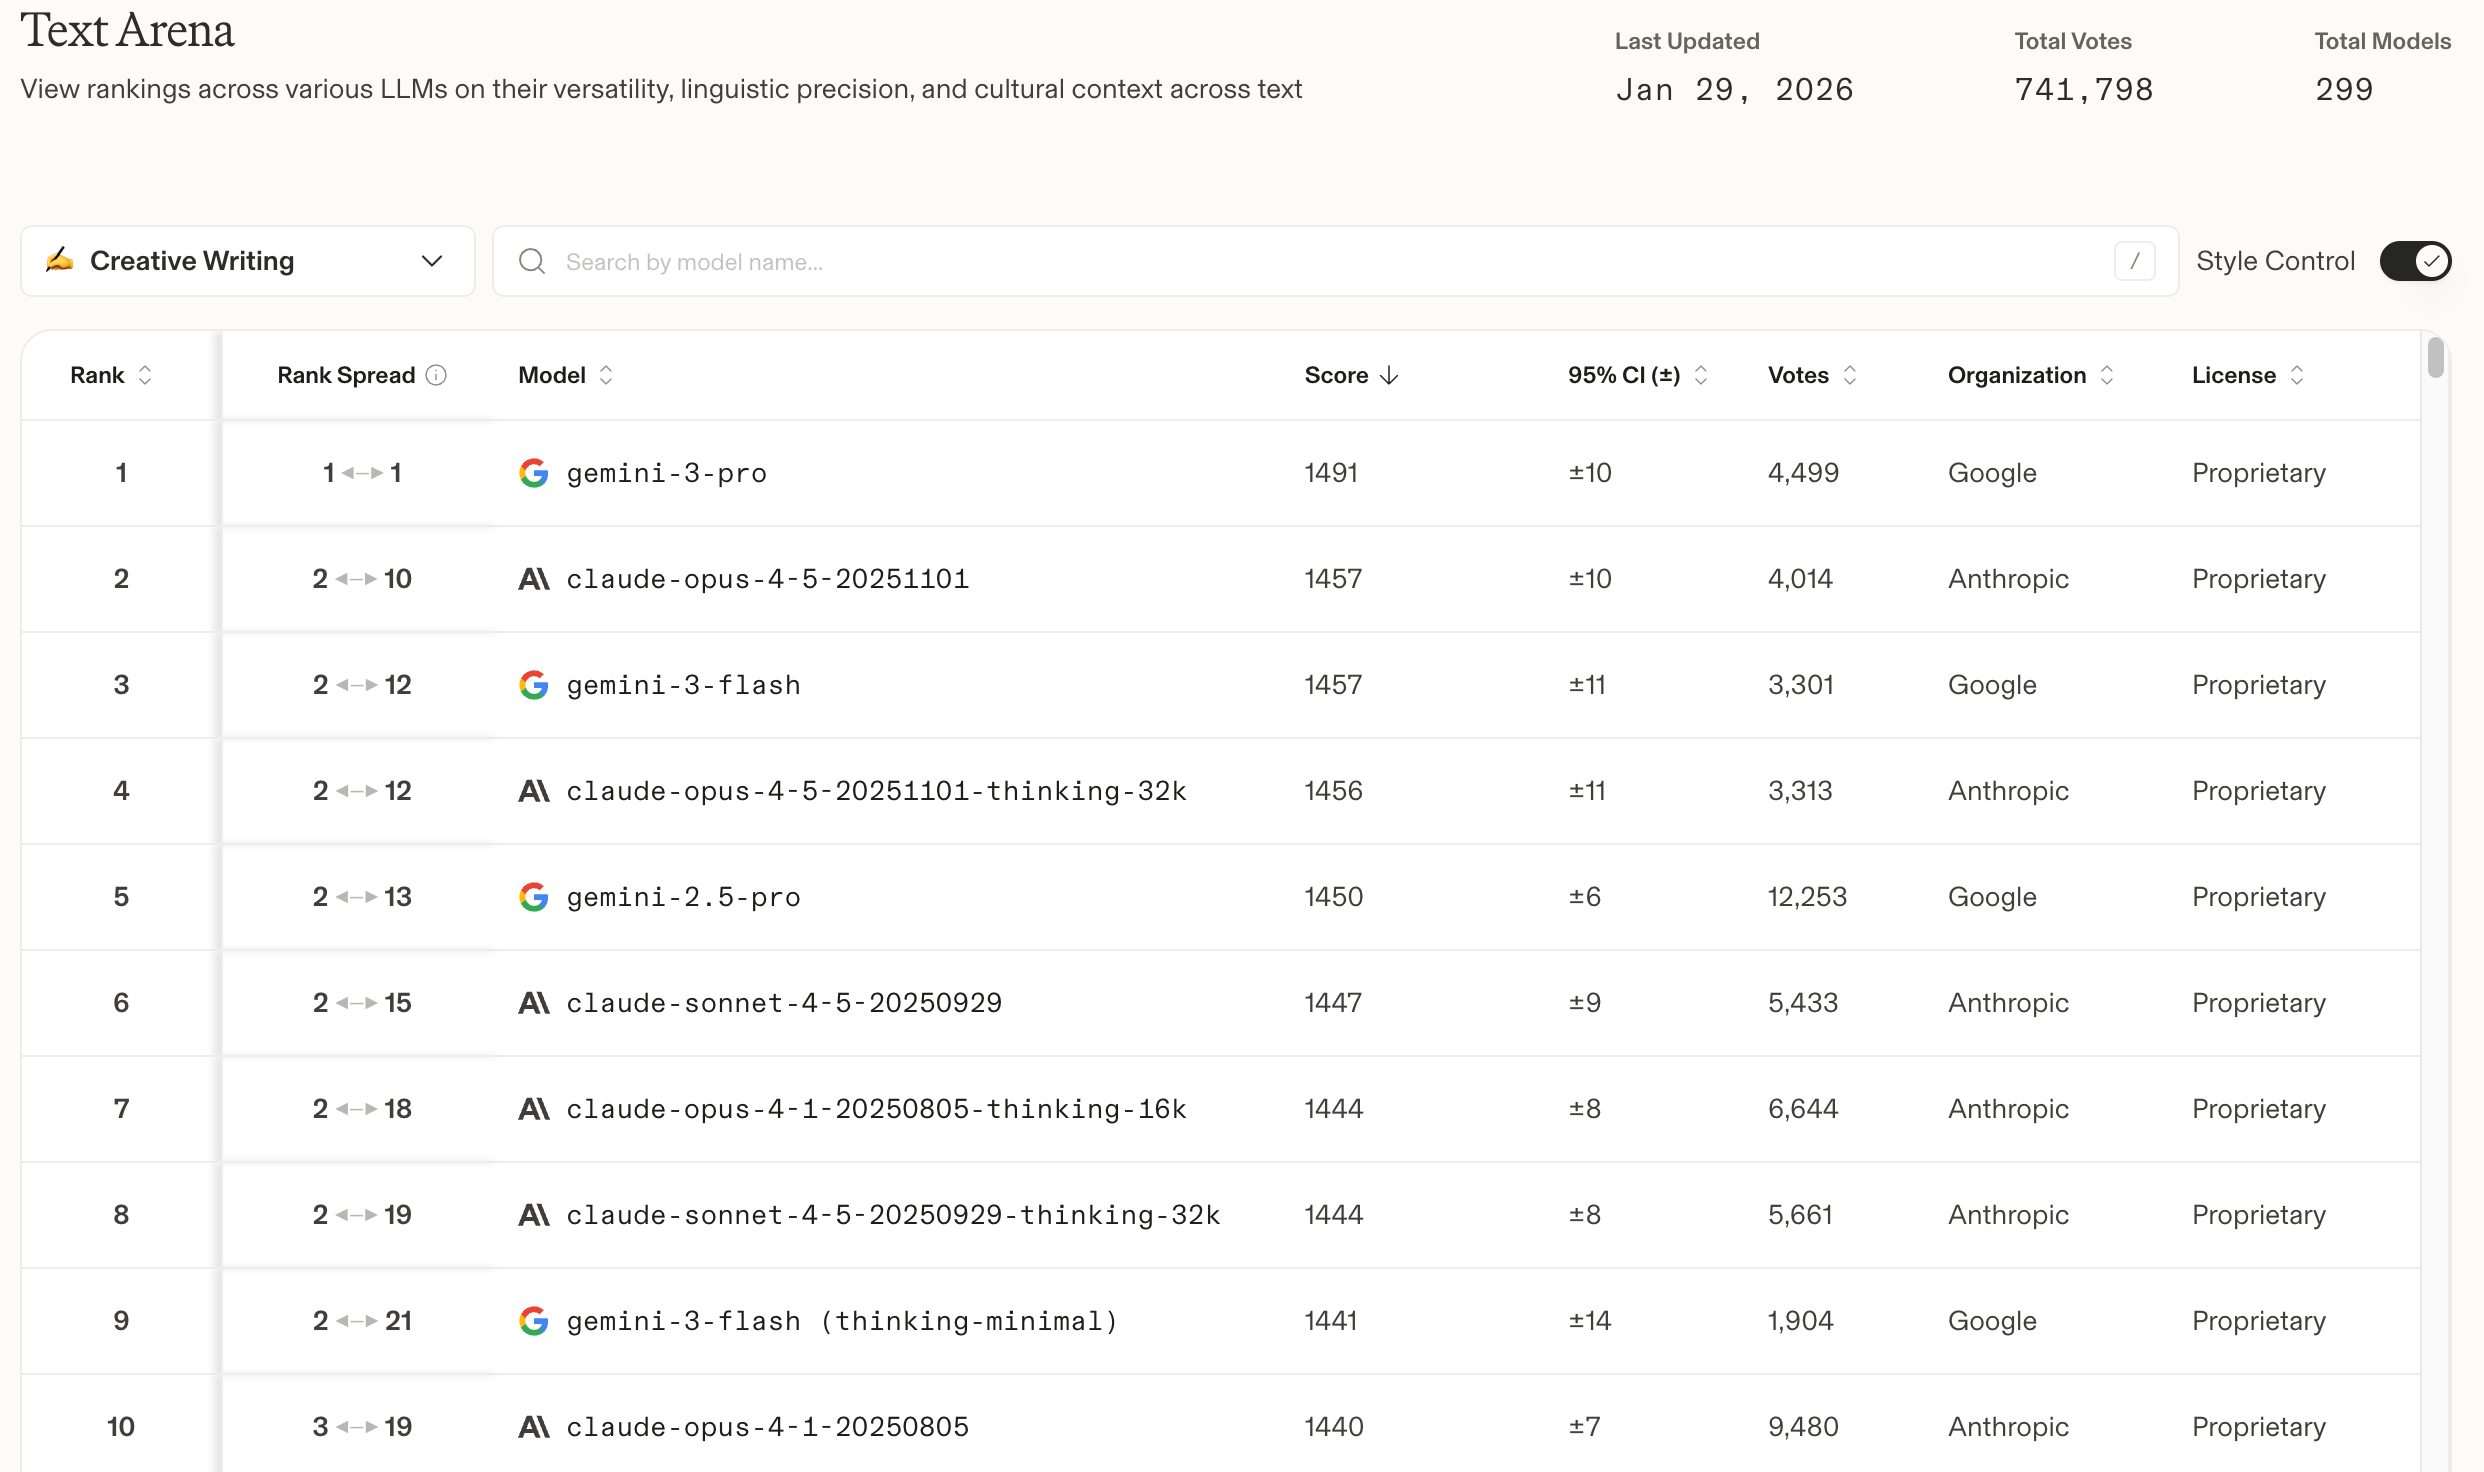Sort by Votes column arrows

point(1850,375)
